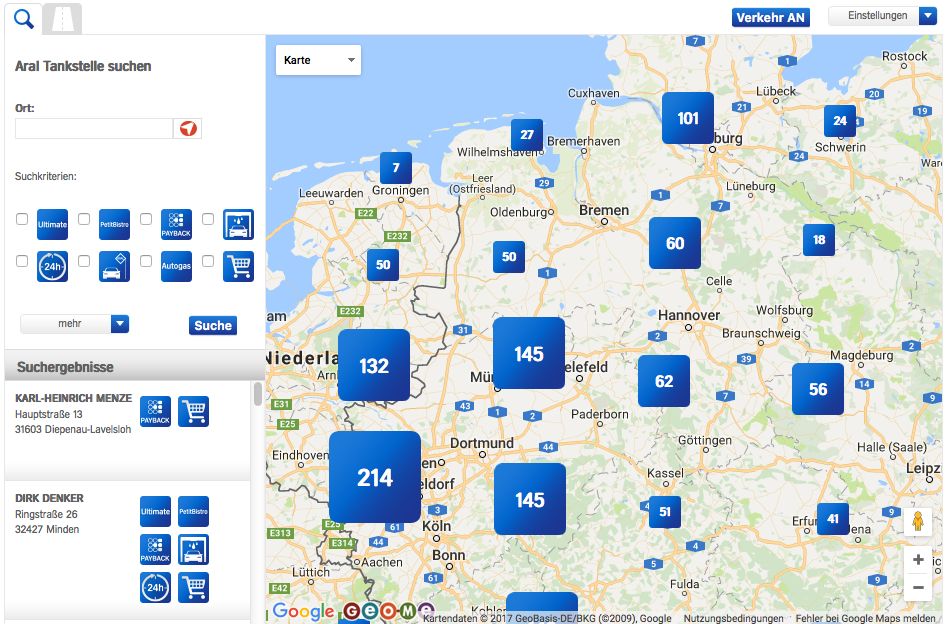Tick the 24h open checkbox

click(x=22, y=261)
